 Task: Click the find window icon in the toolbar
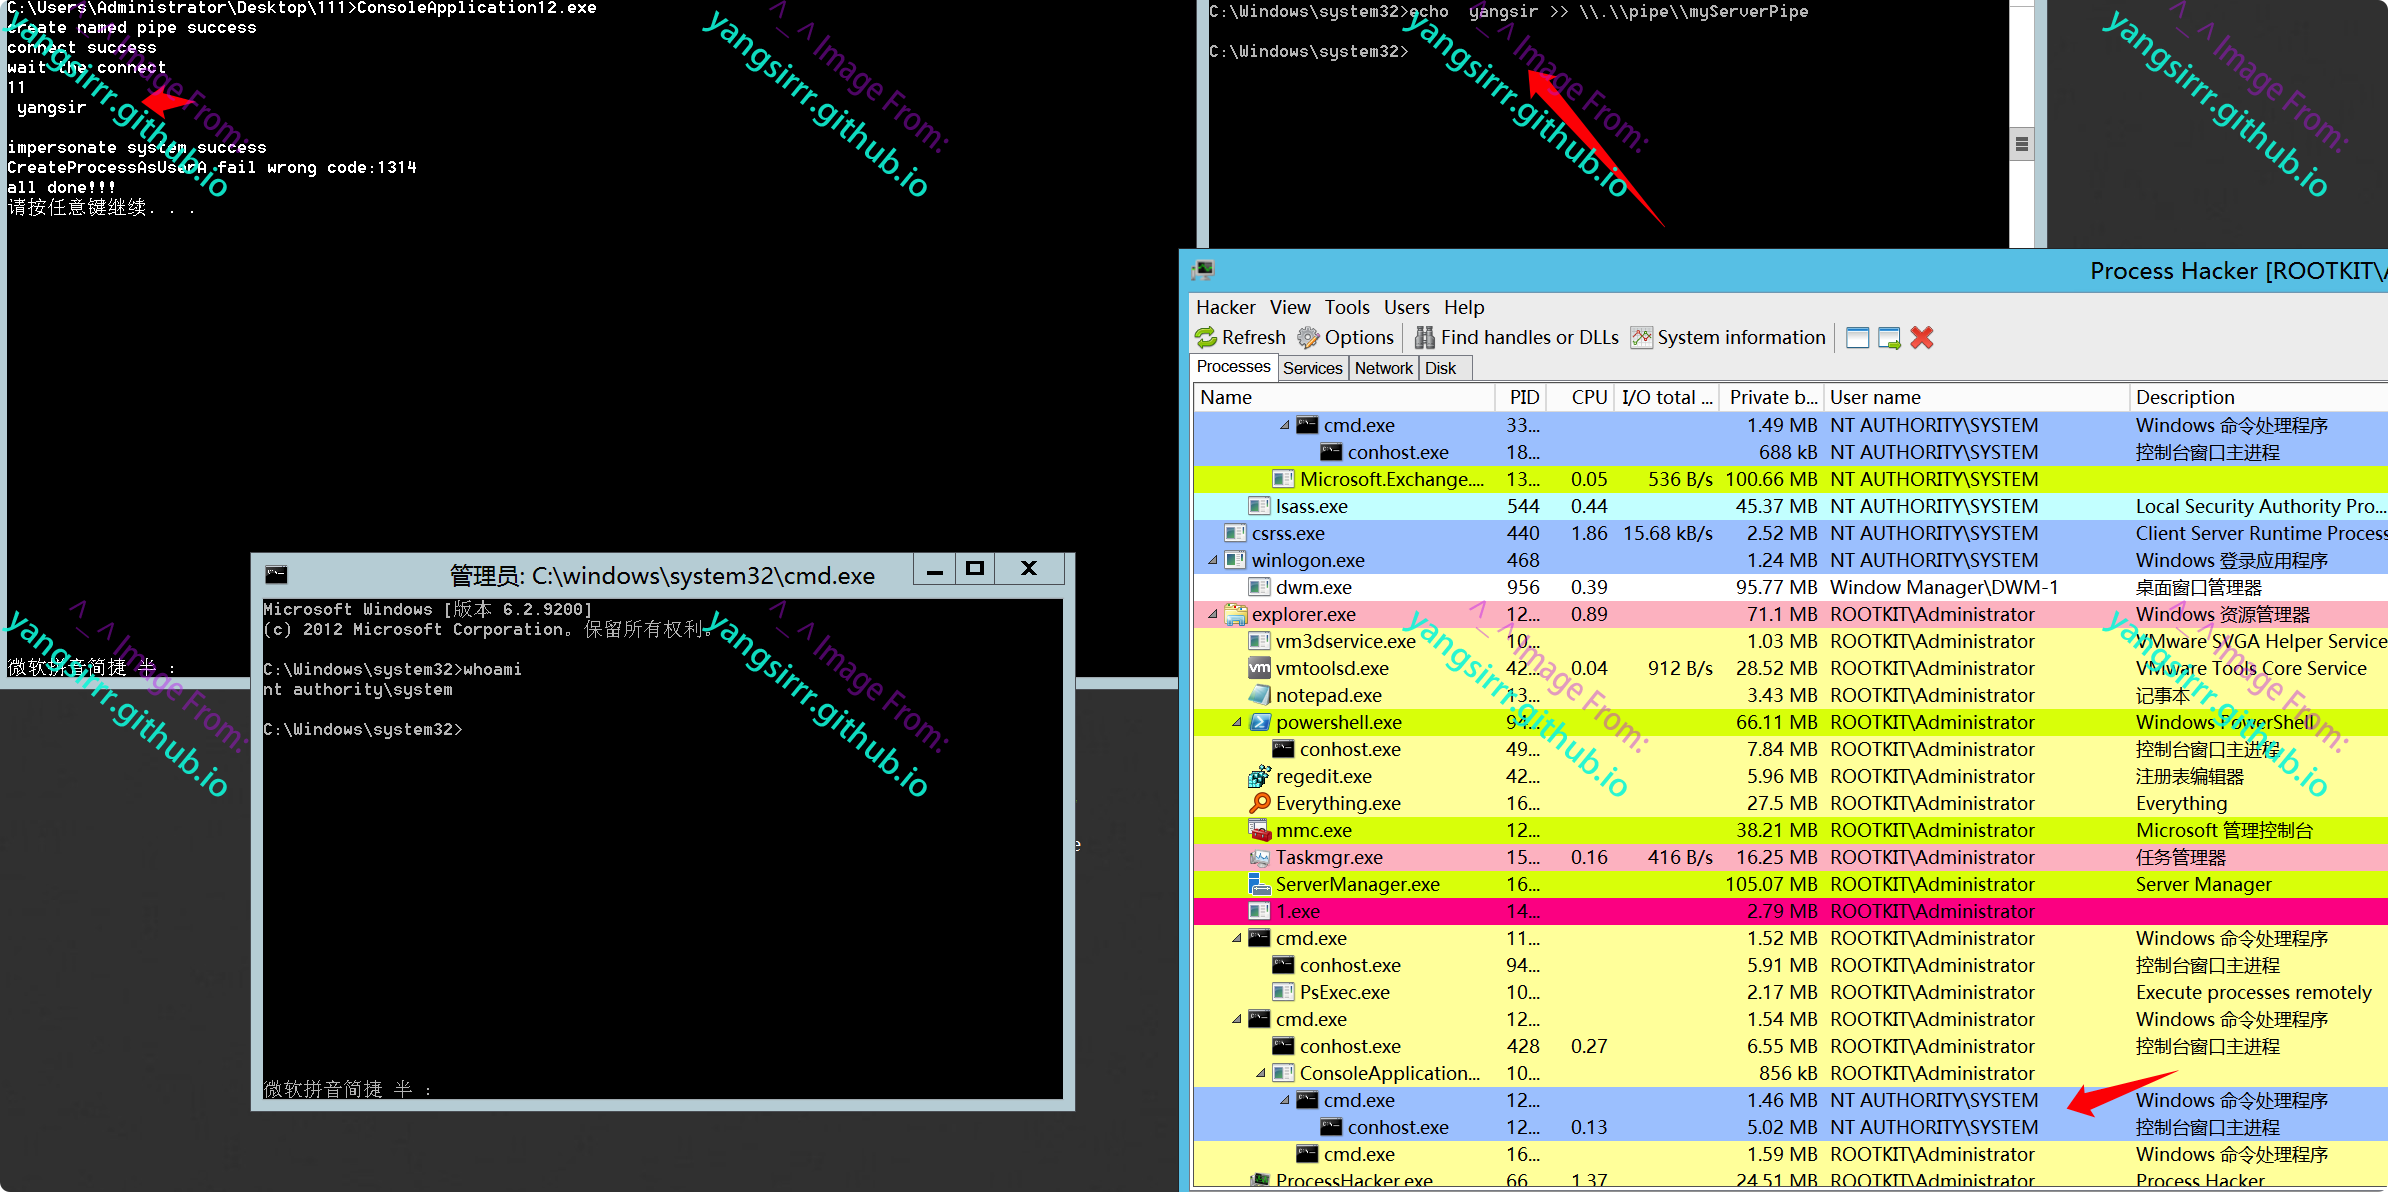click(1857, 338)
